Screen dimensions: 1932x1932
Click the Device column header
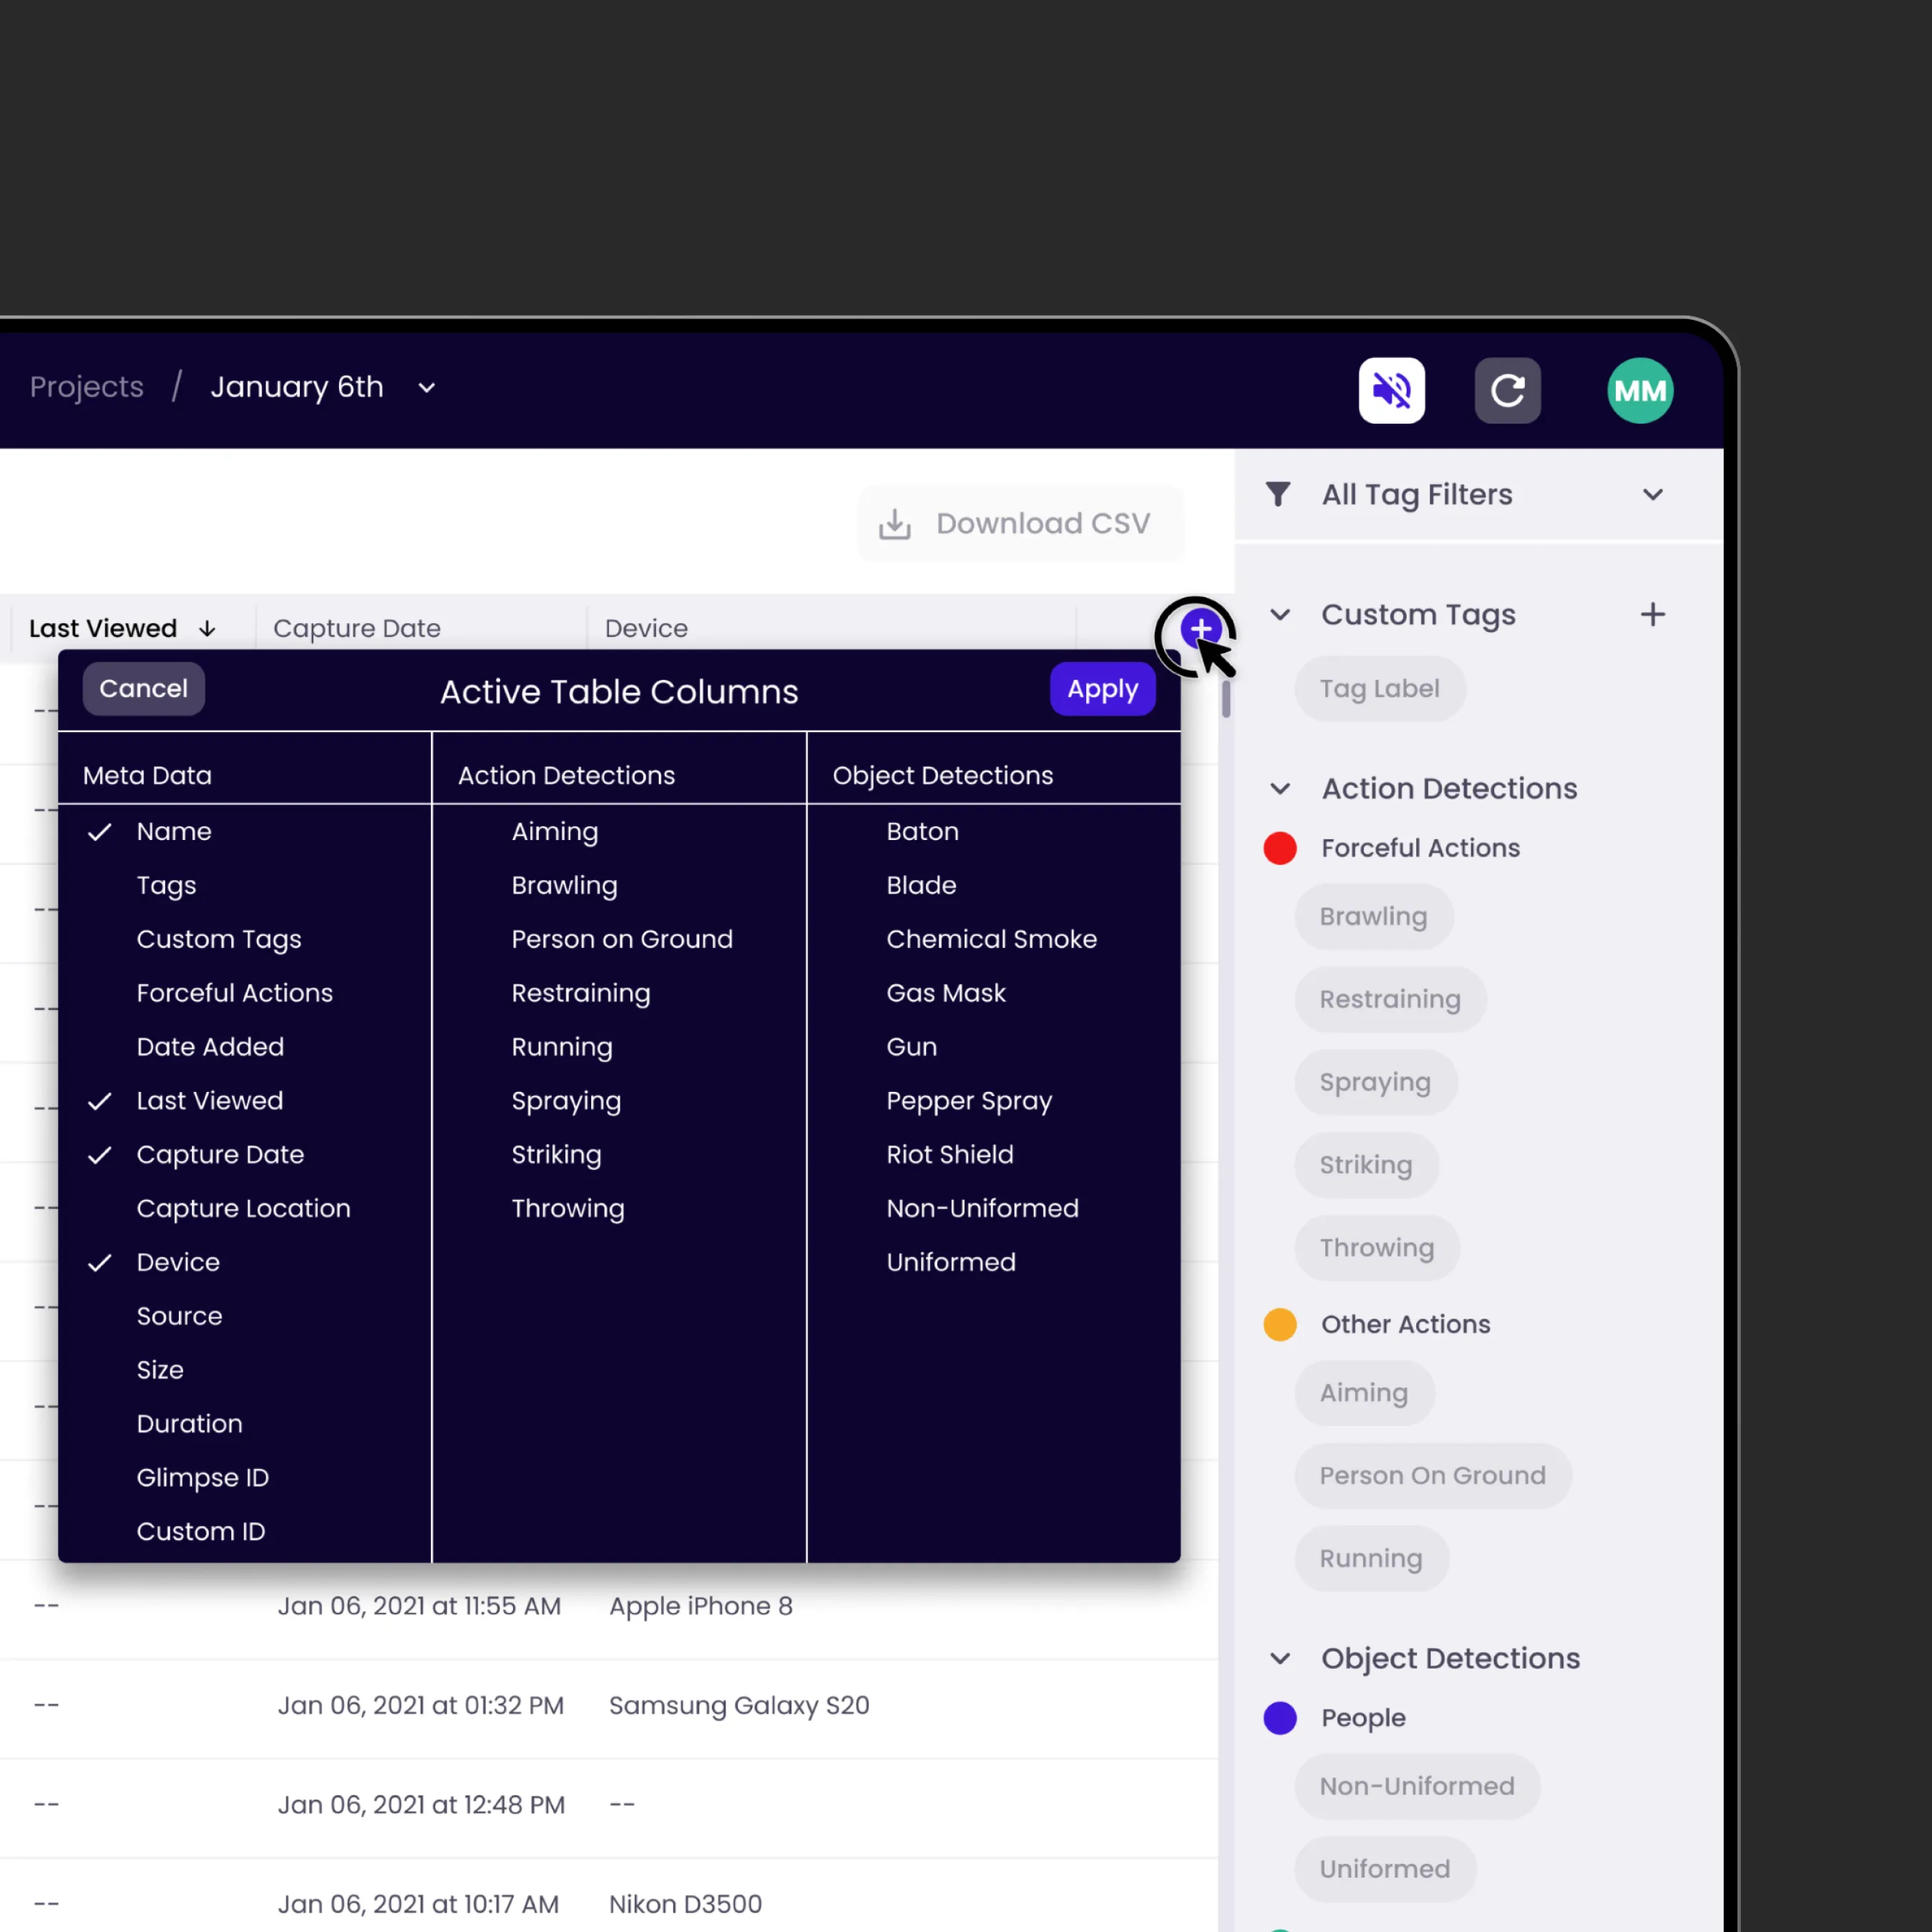point(646,628)
